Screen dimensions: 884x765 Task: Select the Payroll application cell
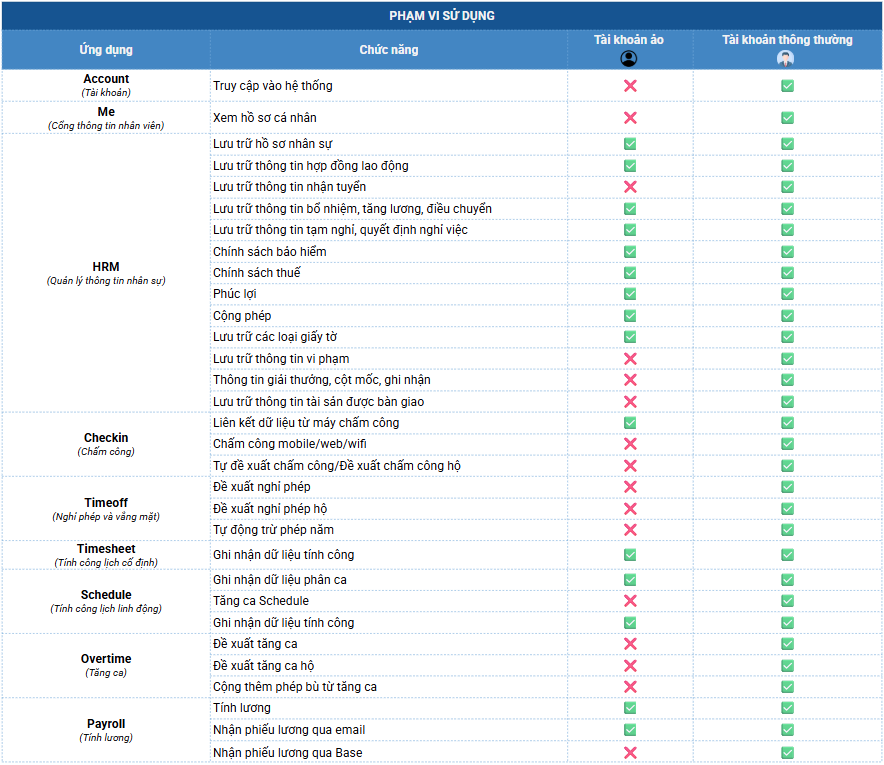point(106,730)
